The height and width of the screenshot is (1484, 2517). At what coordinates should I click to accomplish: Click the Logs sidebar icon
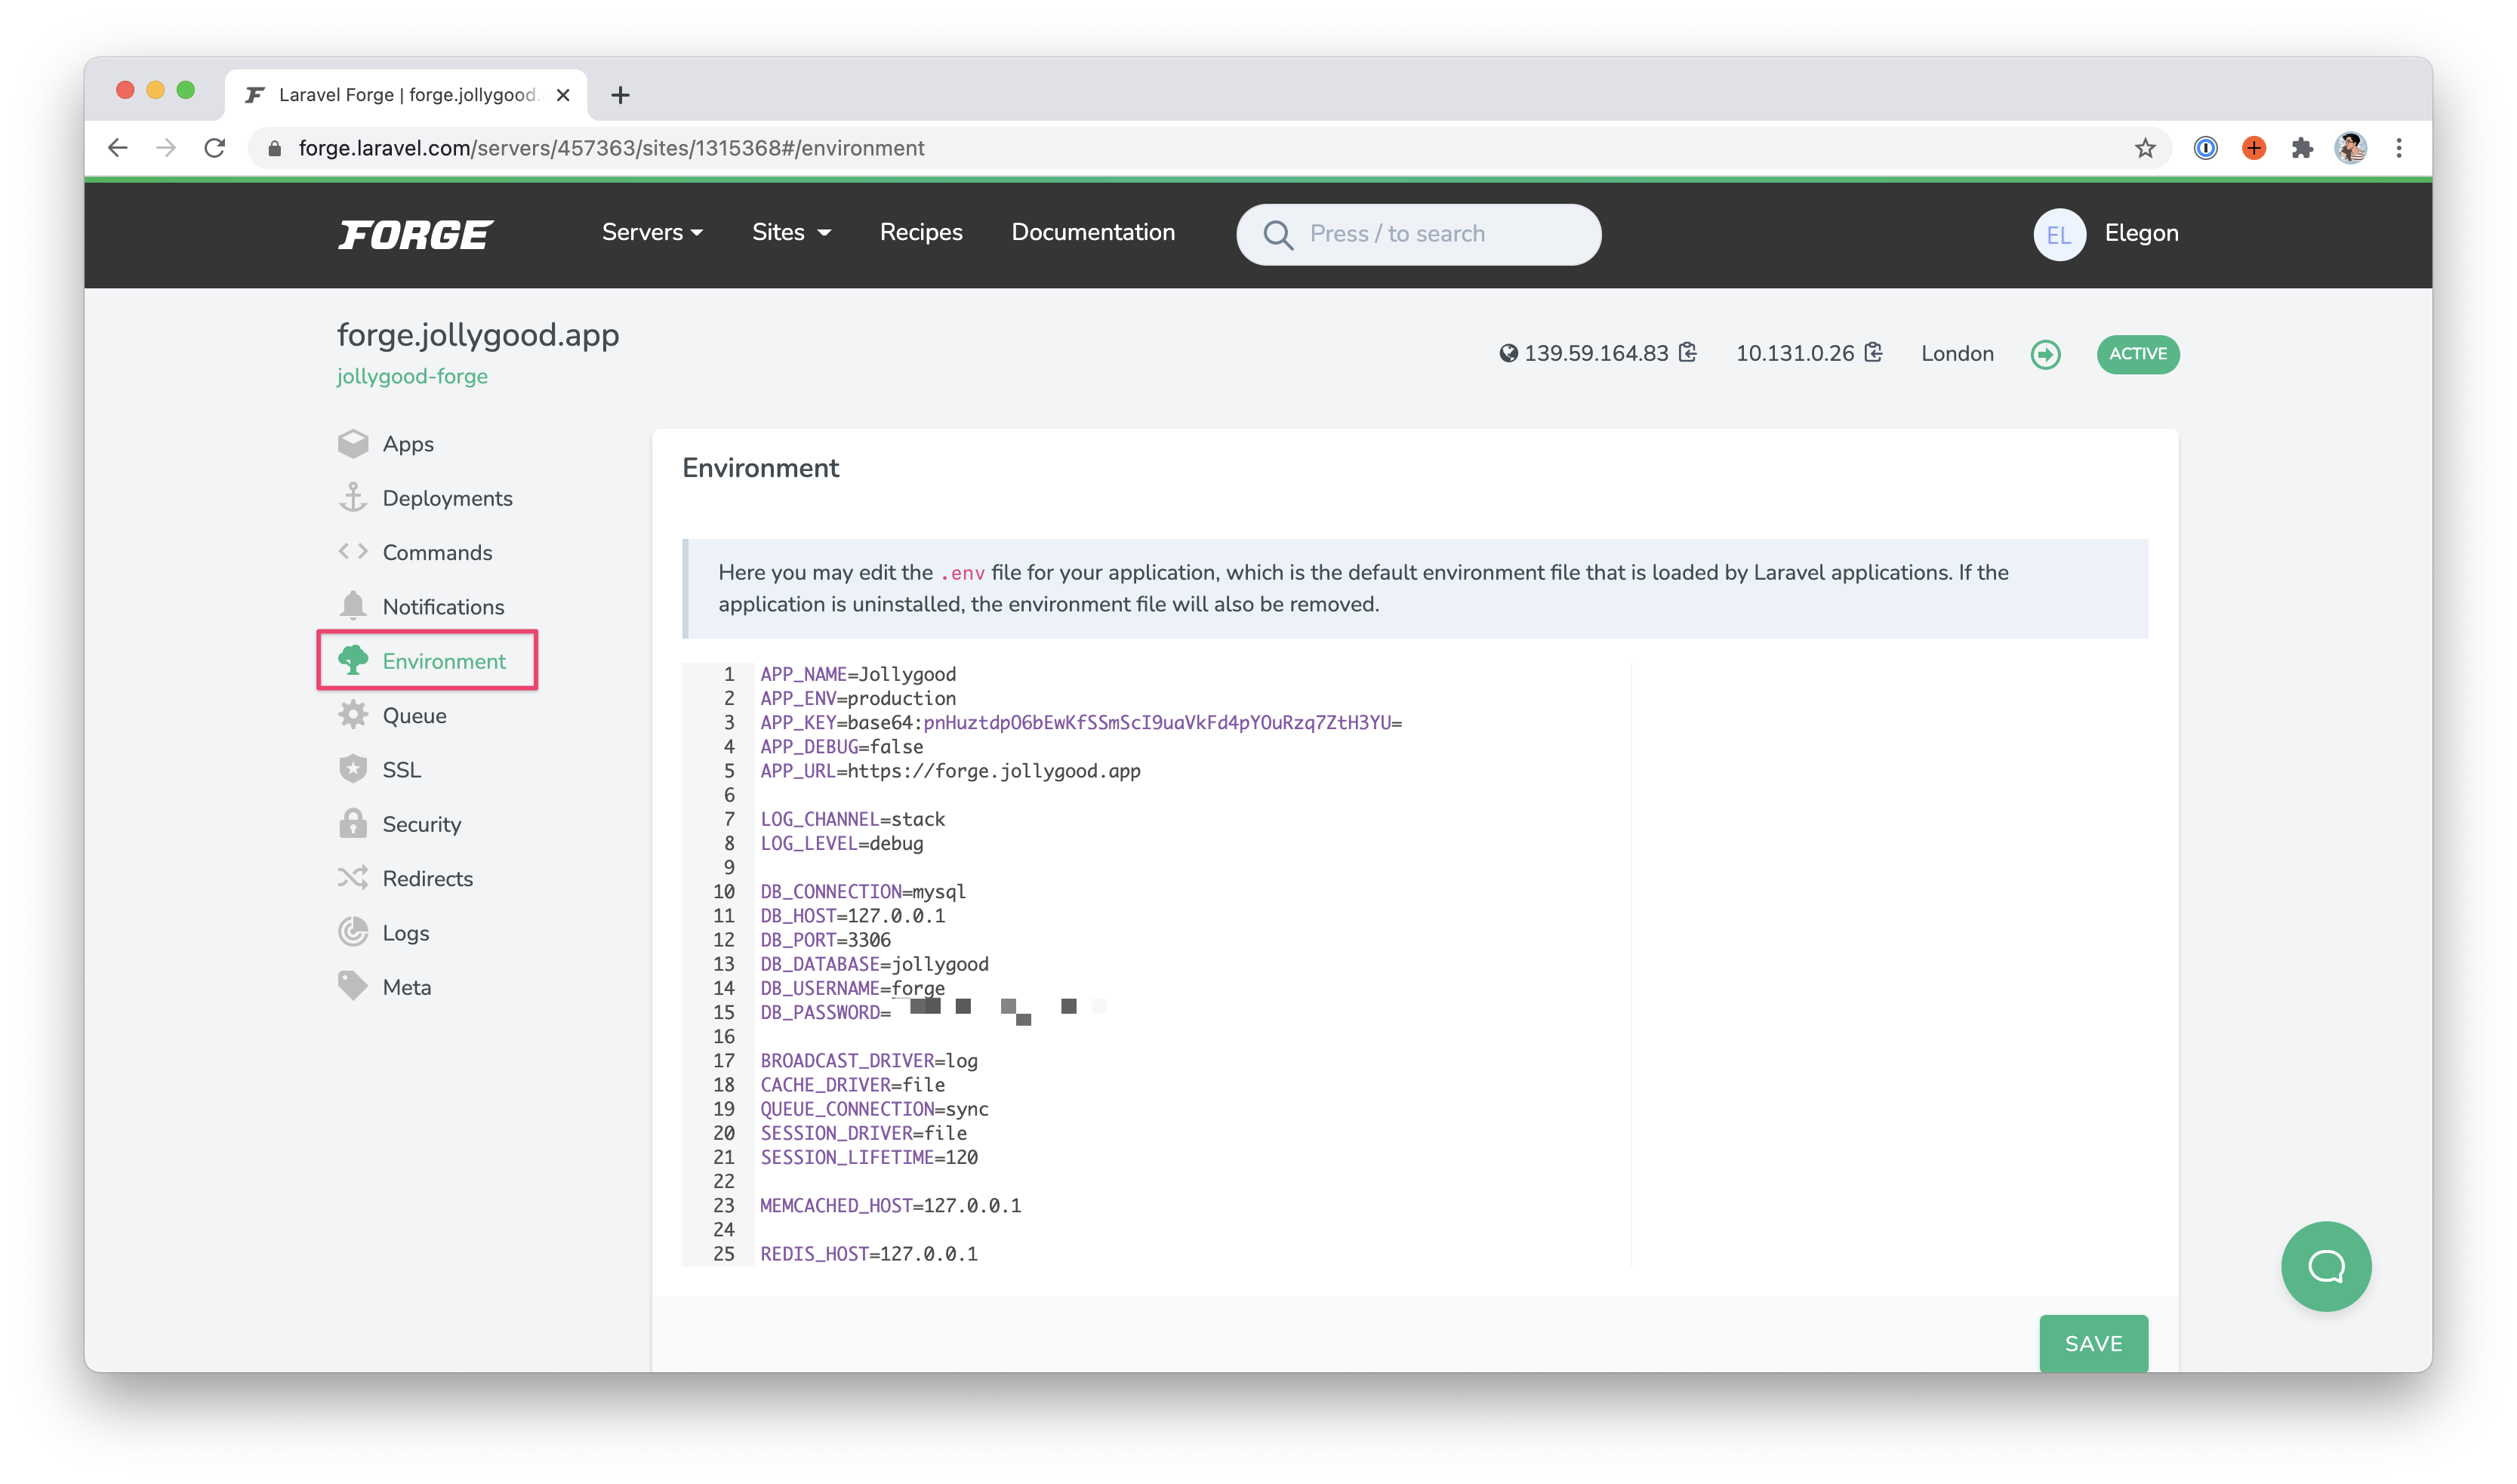coord(353,931)
